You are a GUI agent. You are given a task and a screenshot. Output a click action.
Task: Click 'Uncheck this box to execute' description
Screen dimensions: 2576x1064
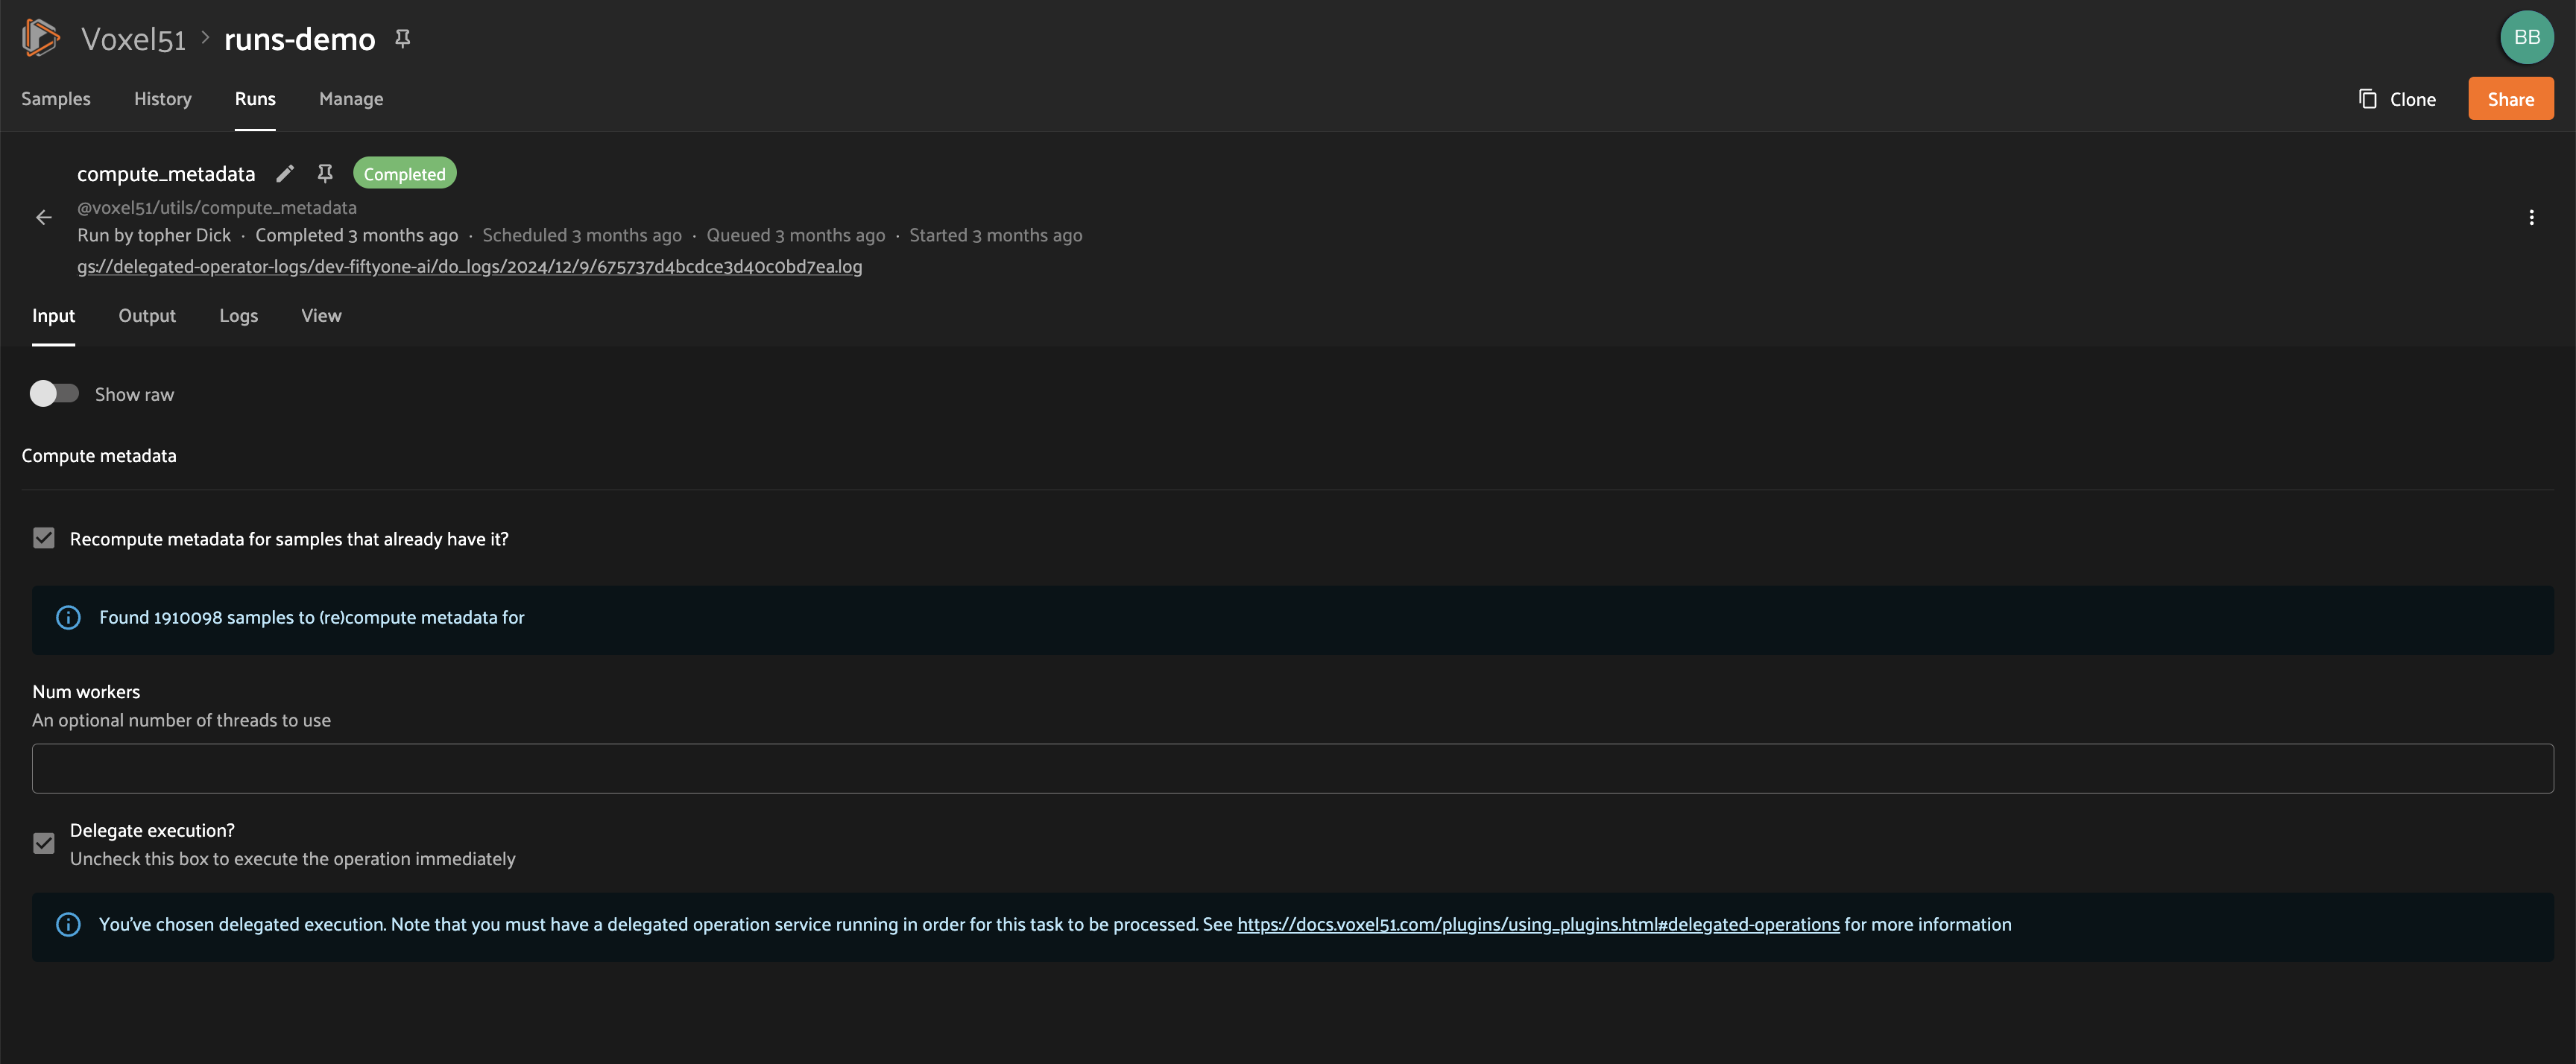pyautogui.click(x=293, y=859)
